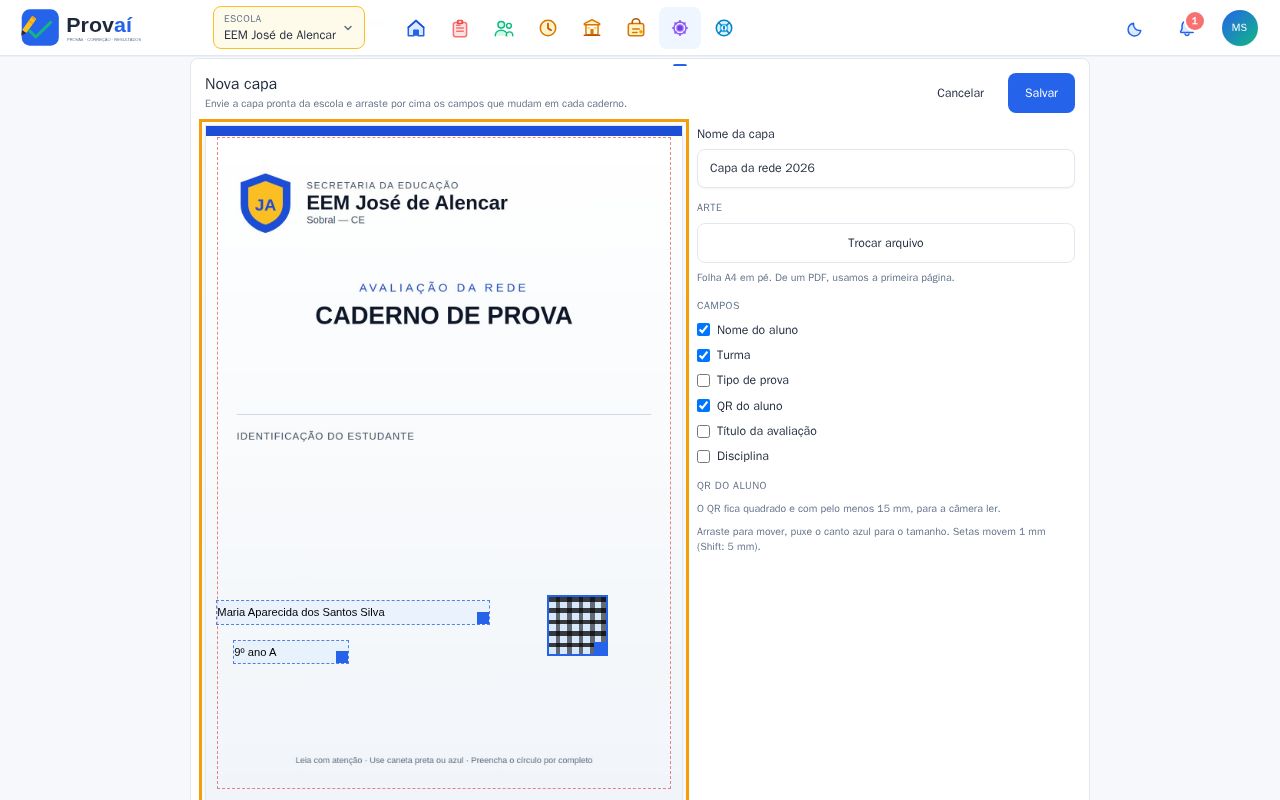Image resolution: width=1280 pixels, height=800 pixels.
Task: Open the lifebuoy help icon
Action: click(724, 28)
